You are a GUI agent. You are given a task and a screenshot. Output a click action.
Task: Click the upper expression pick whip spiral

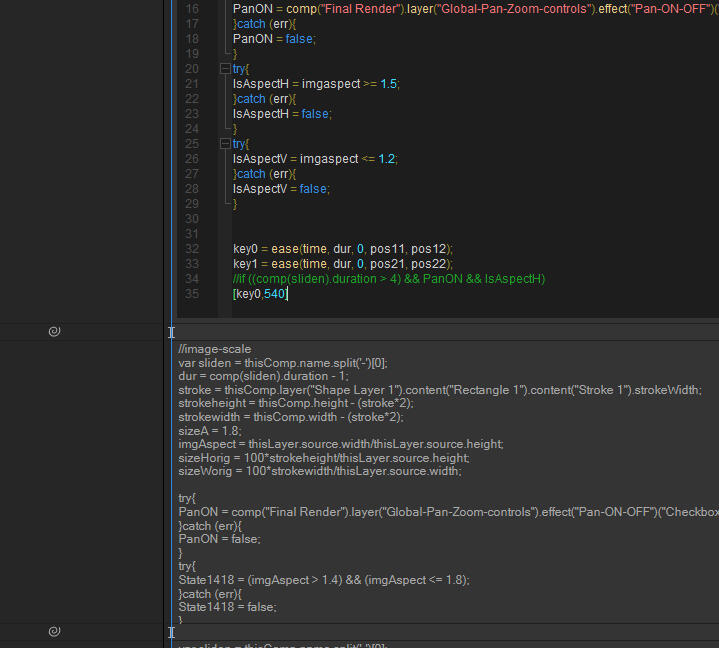(55, 331)
